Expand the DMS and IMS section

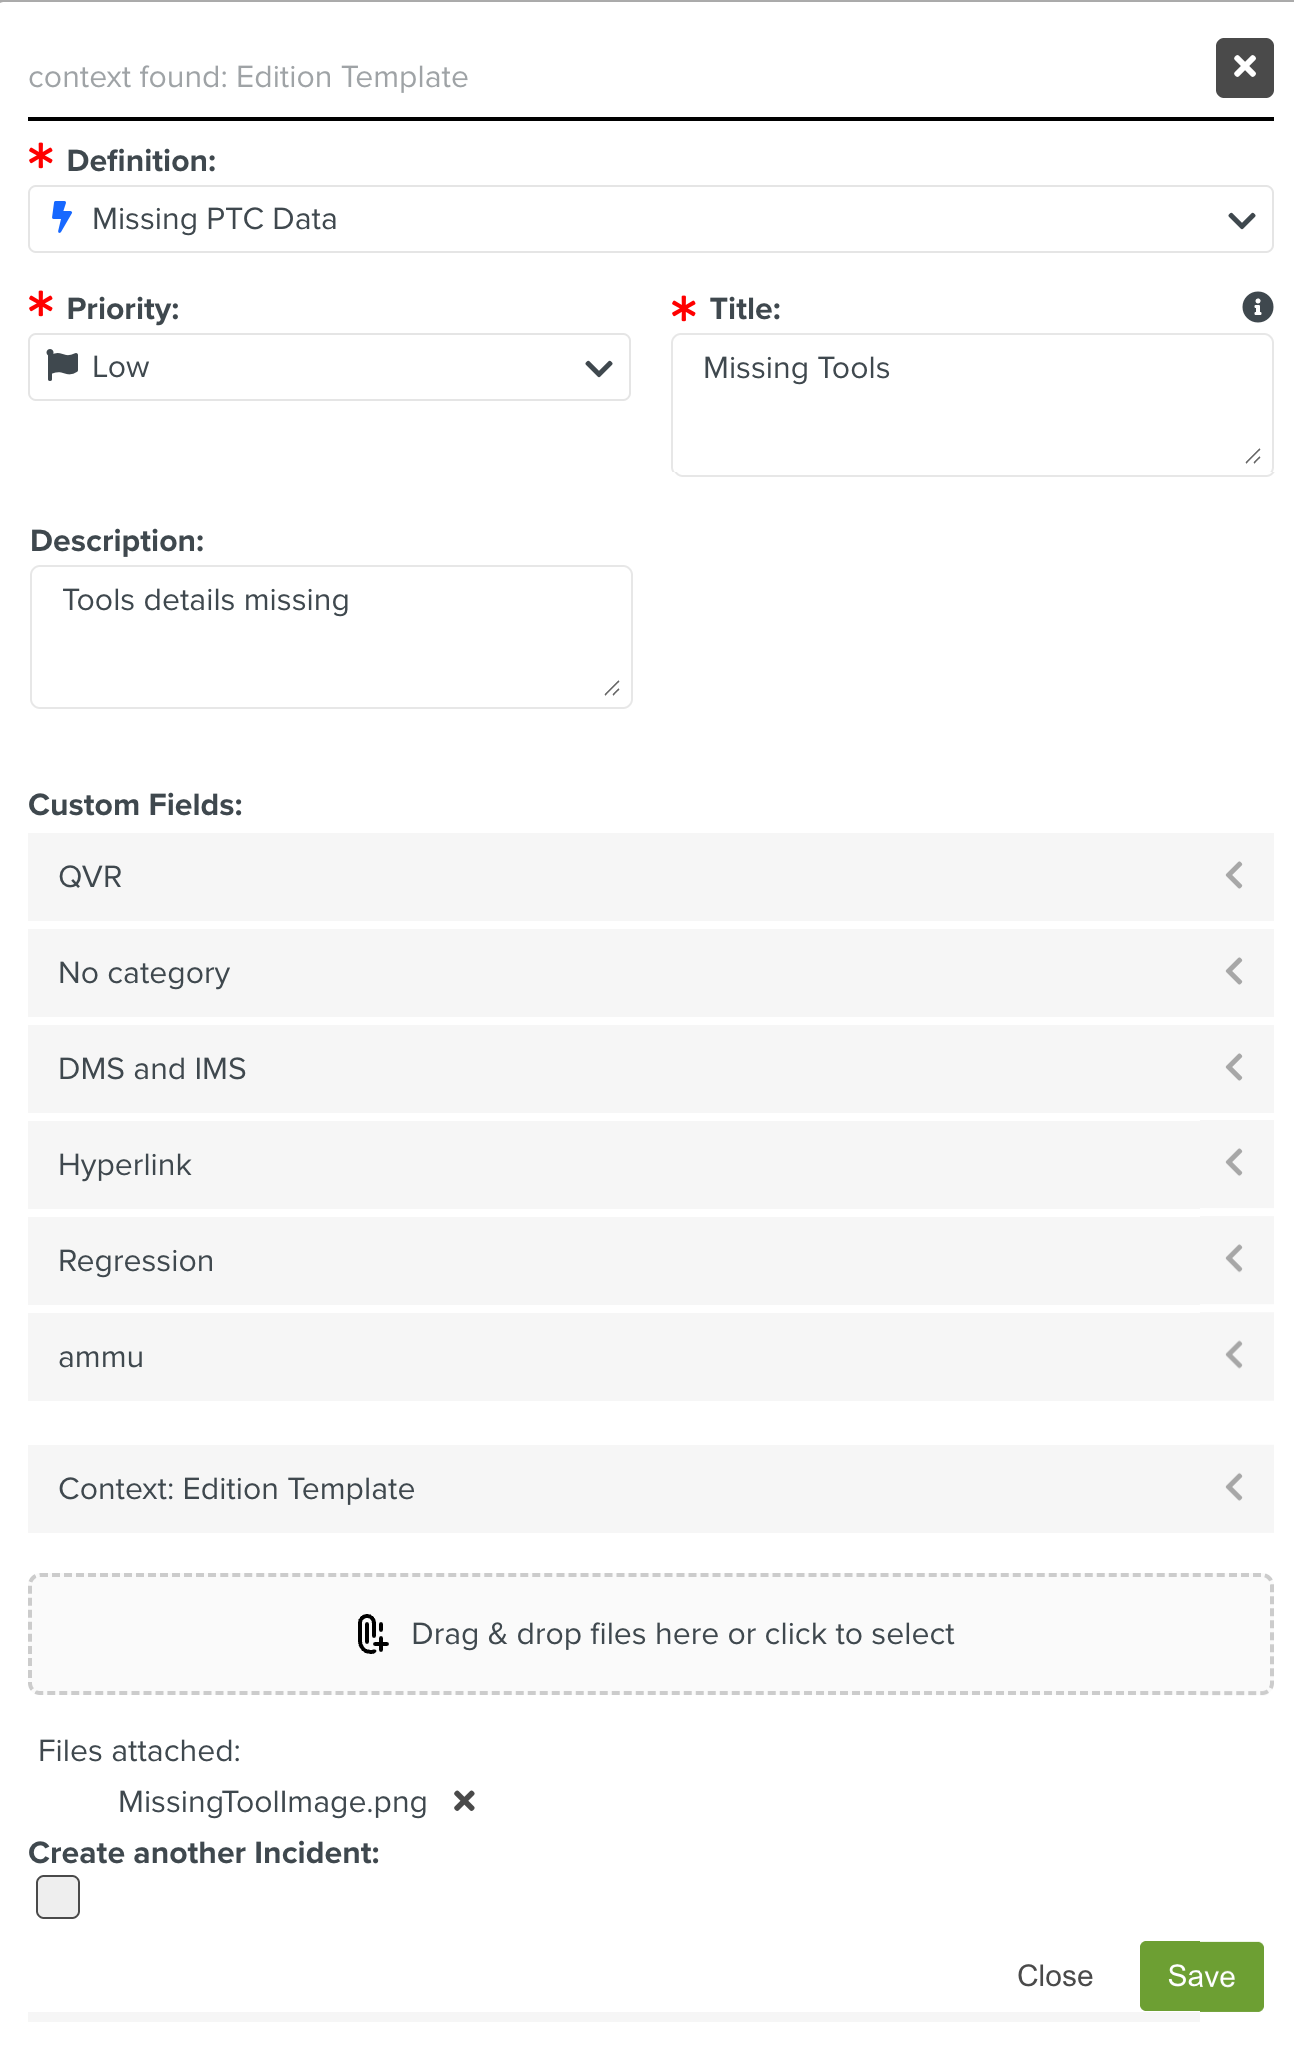(x=650, y=1069)
